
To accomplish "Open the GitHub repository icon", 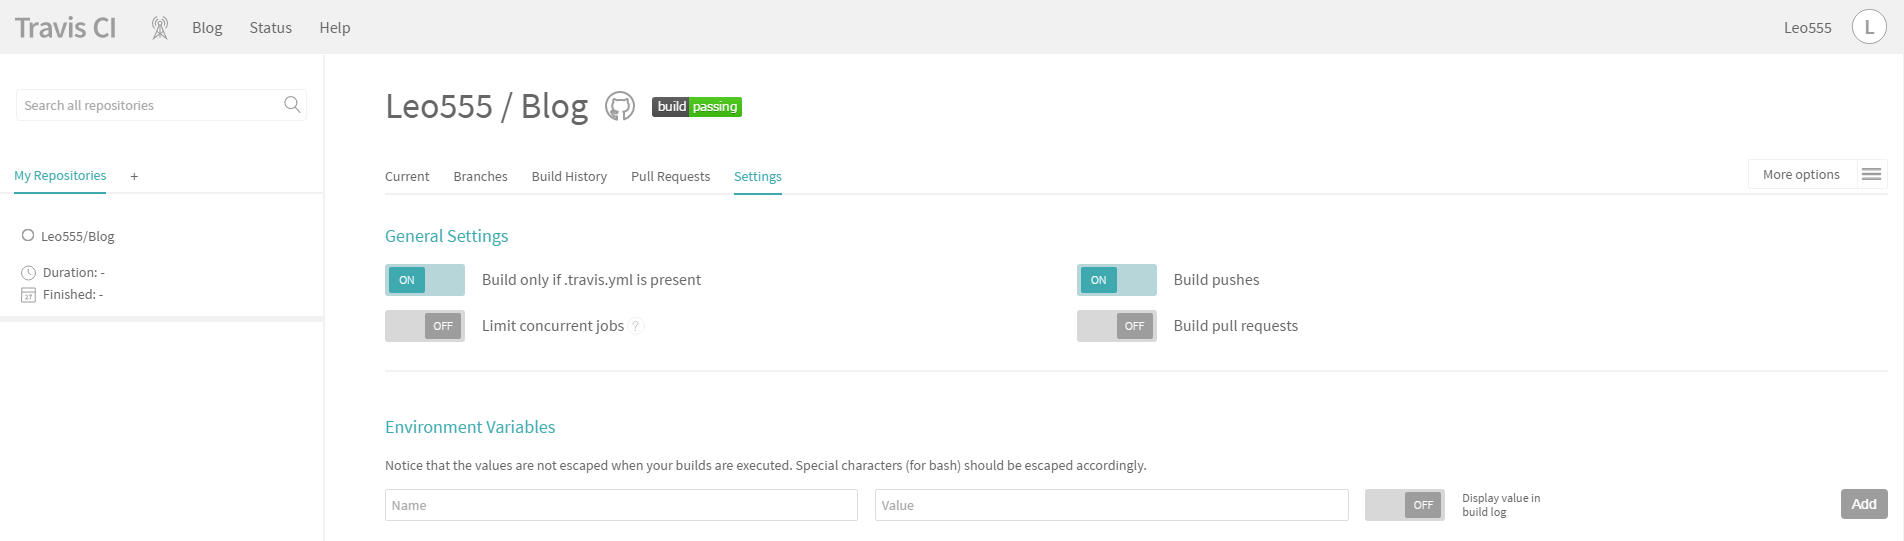I will (620, 106).
